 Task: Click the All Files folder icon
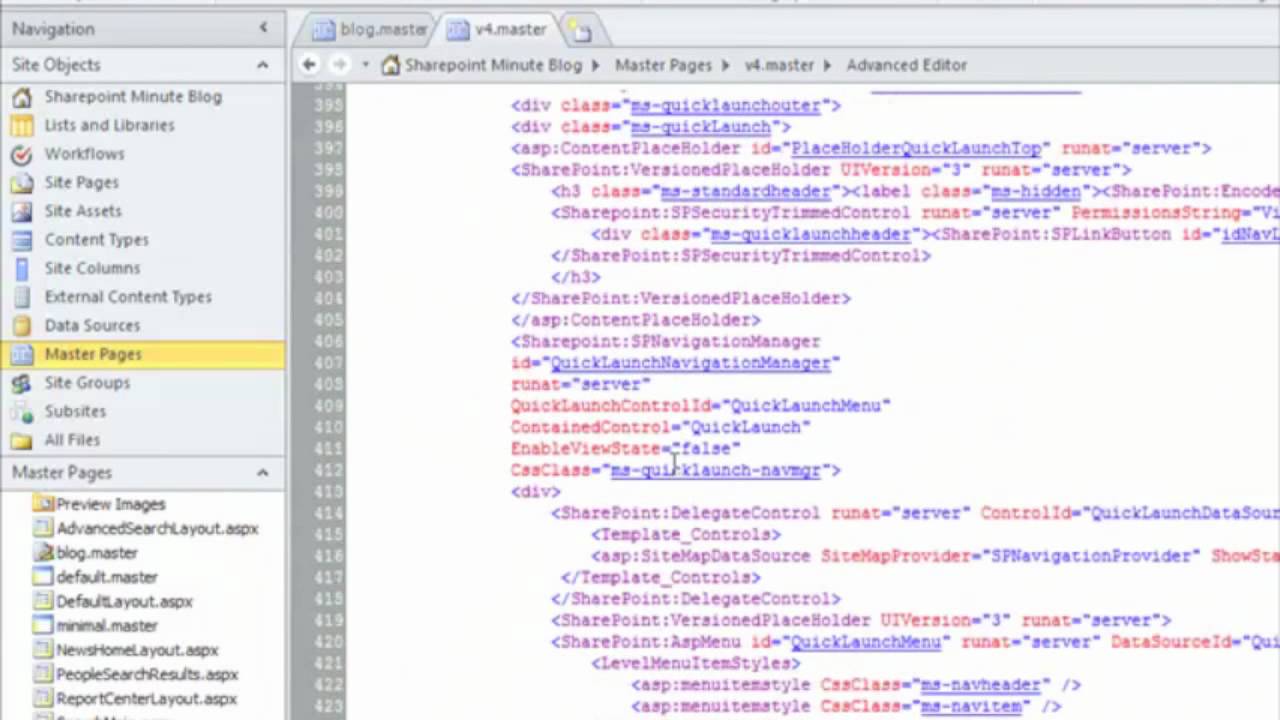click(21, 440)
